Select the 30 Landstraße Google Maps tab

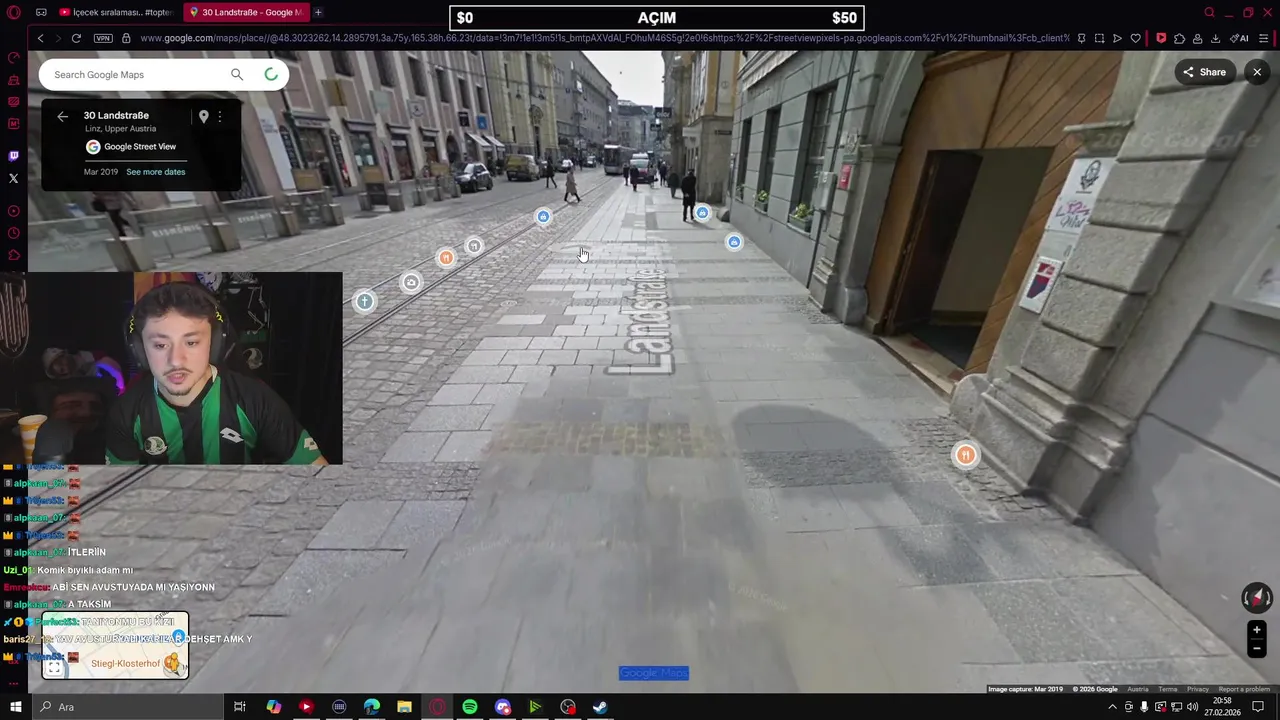click(247, 12)
